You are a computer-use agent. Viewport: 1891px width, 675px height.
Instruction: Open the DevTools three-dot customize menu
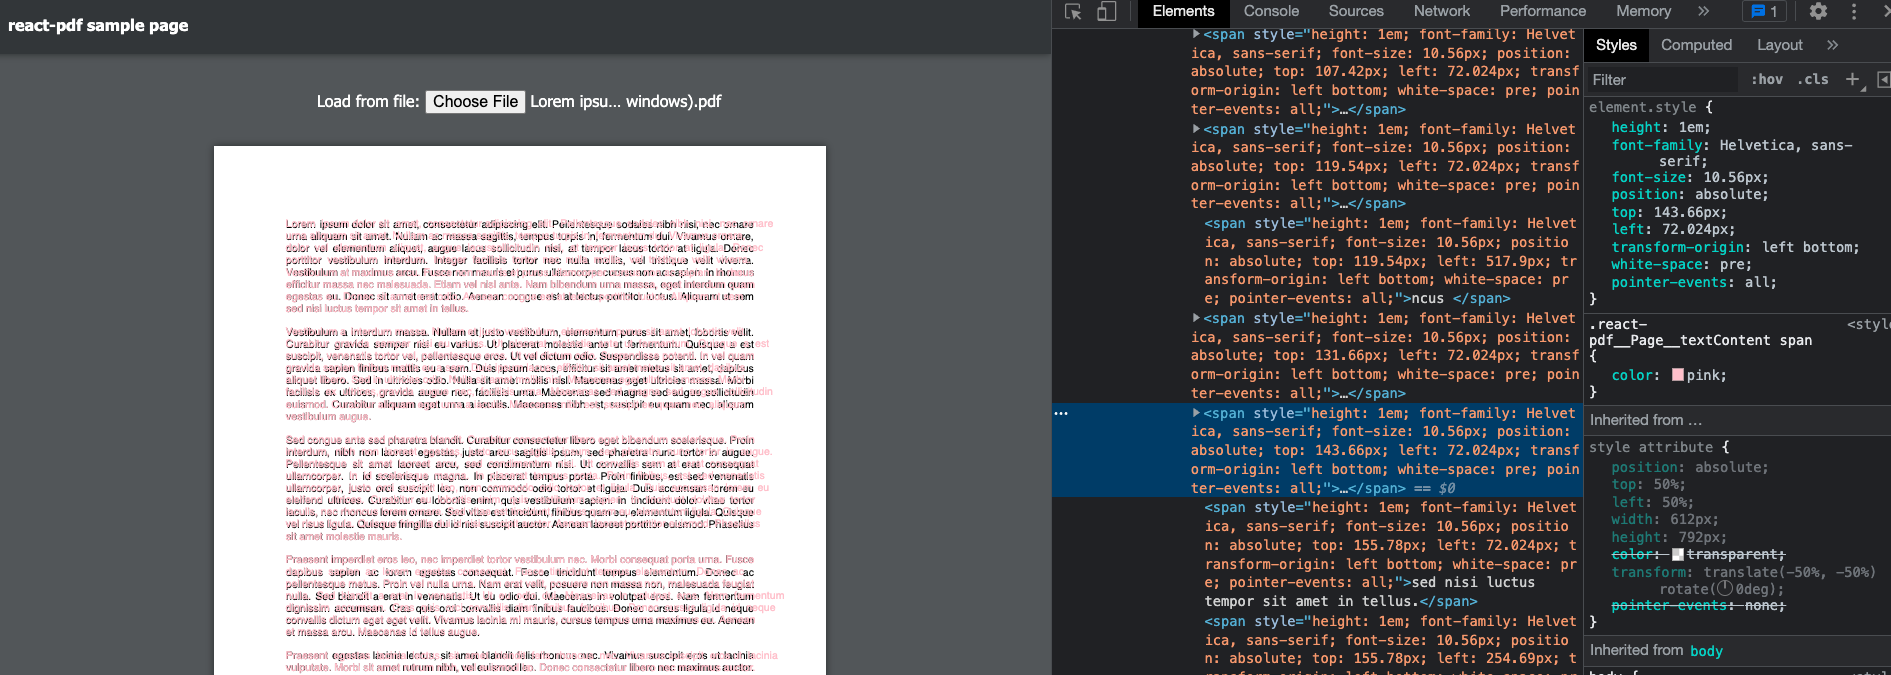tap(1854, 12)
